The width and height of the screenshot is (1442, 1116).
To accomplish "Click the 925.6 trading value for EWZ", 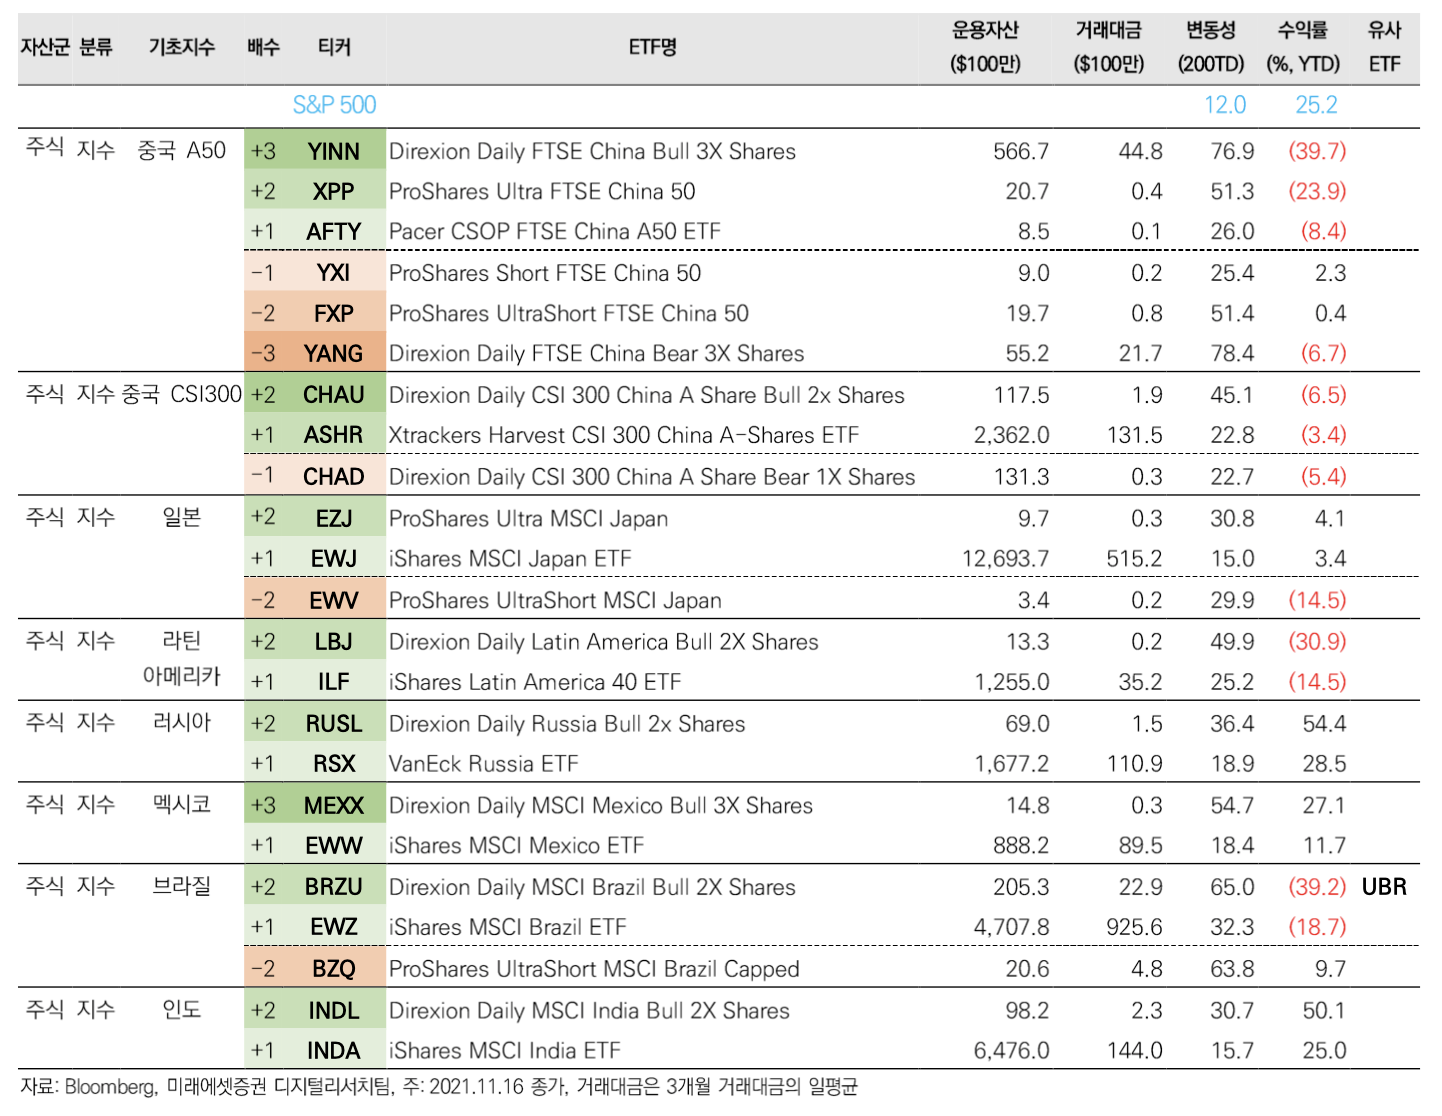I will point(1134,927).
